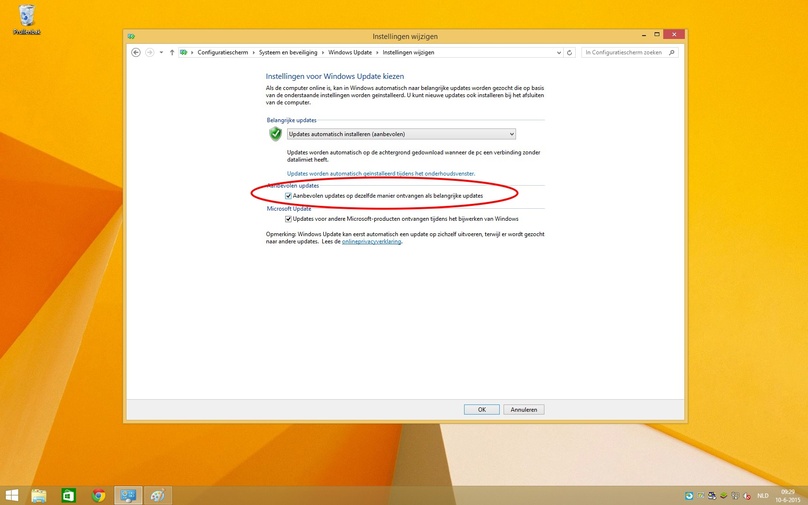Open the recent locations history arrow
808x505 pixels.
point(161,52)
